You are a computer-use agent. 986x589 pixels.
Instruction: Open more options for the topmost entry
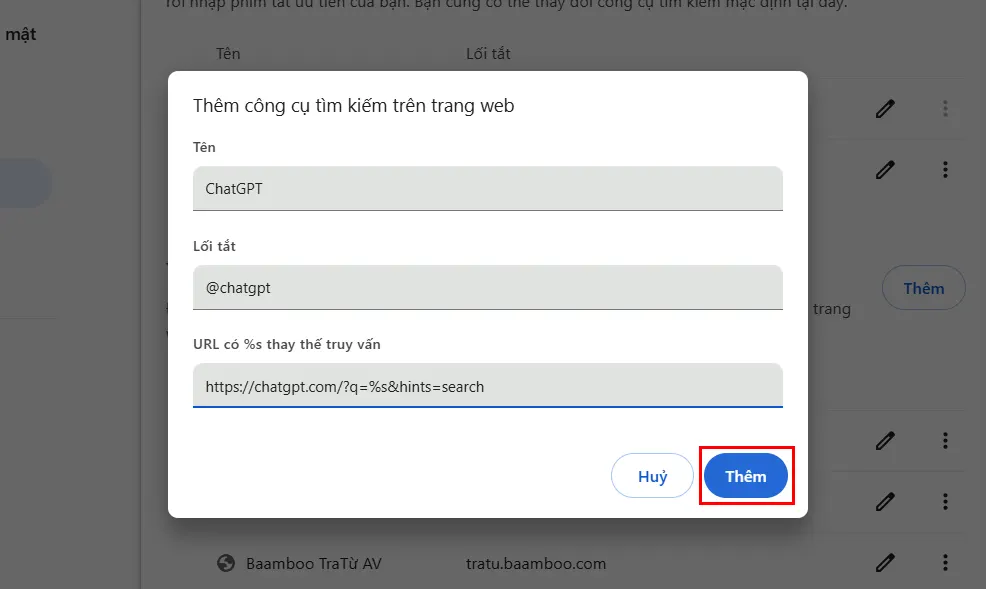tap(945, 108)
